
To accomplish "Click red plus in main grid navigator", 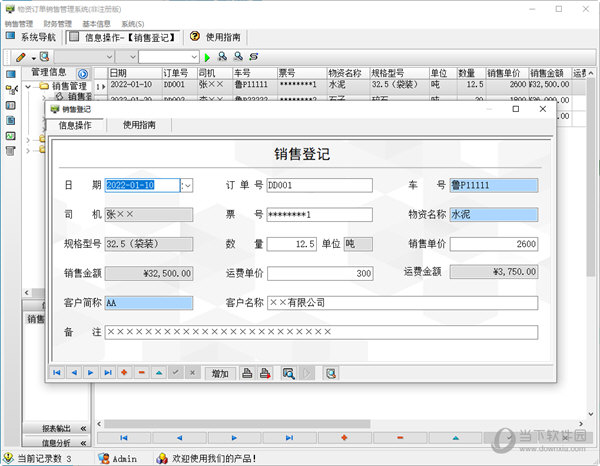I will [344, 438].
